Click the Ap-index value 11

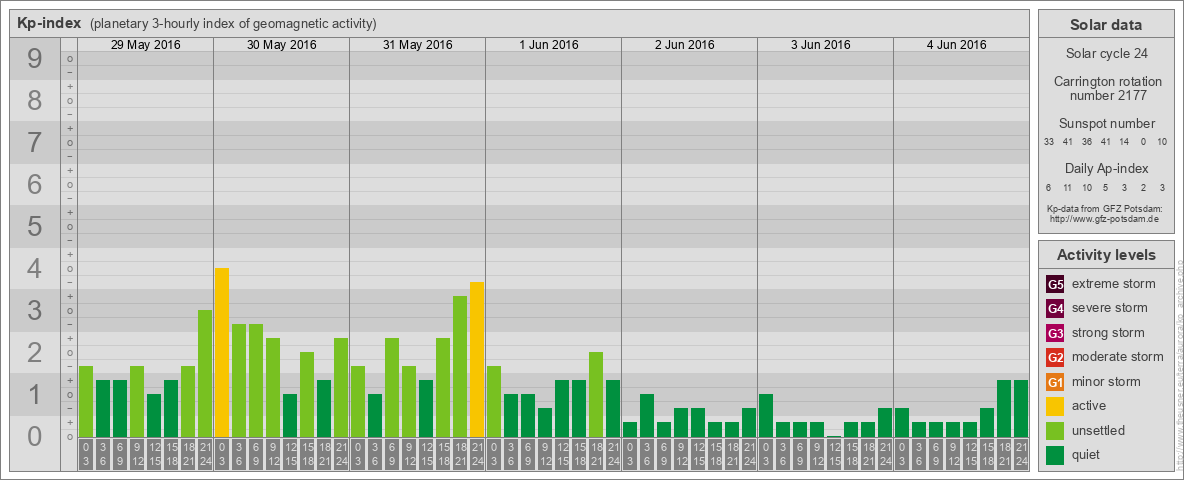1068,187
